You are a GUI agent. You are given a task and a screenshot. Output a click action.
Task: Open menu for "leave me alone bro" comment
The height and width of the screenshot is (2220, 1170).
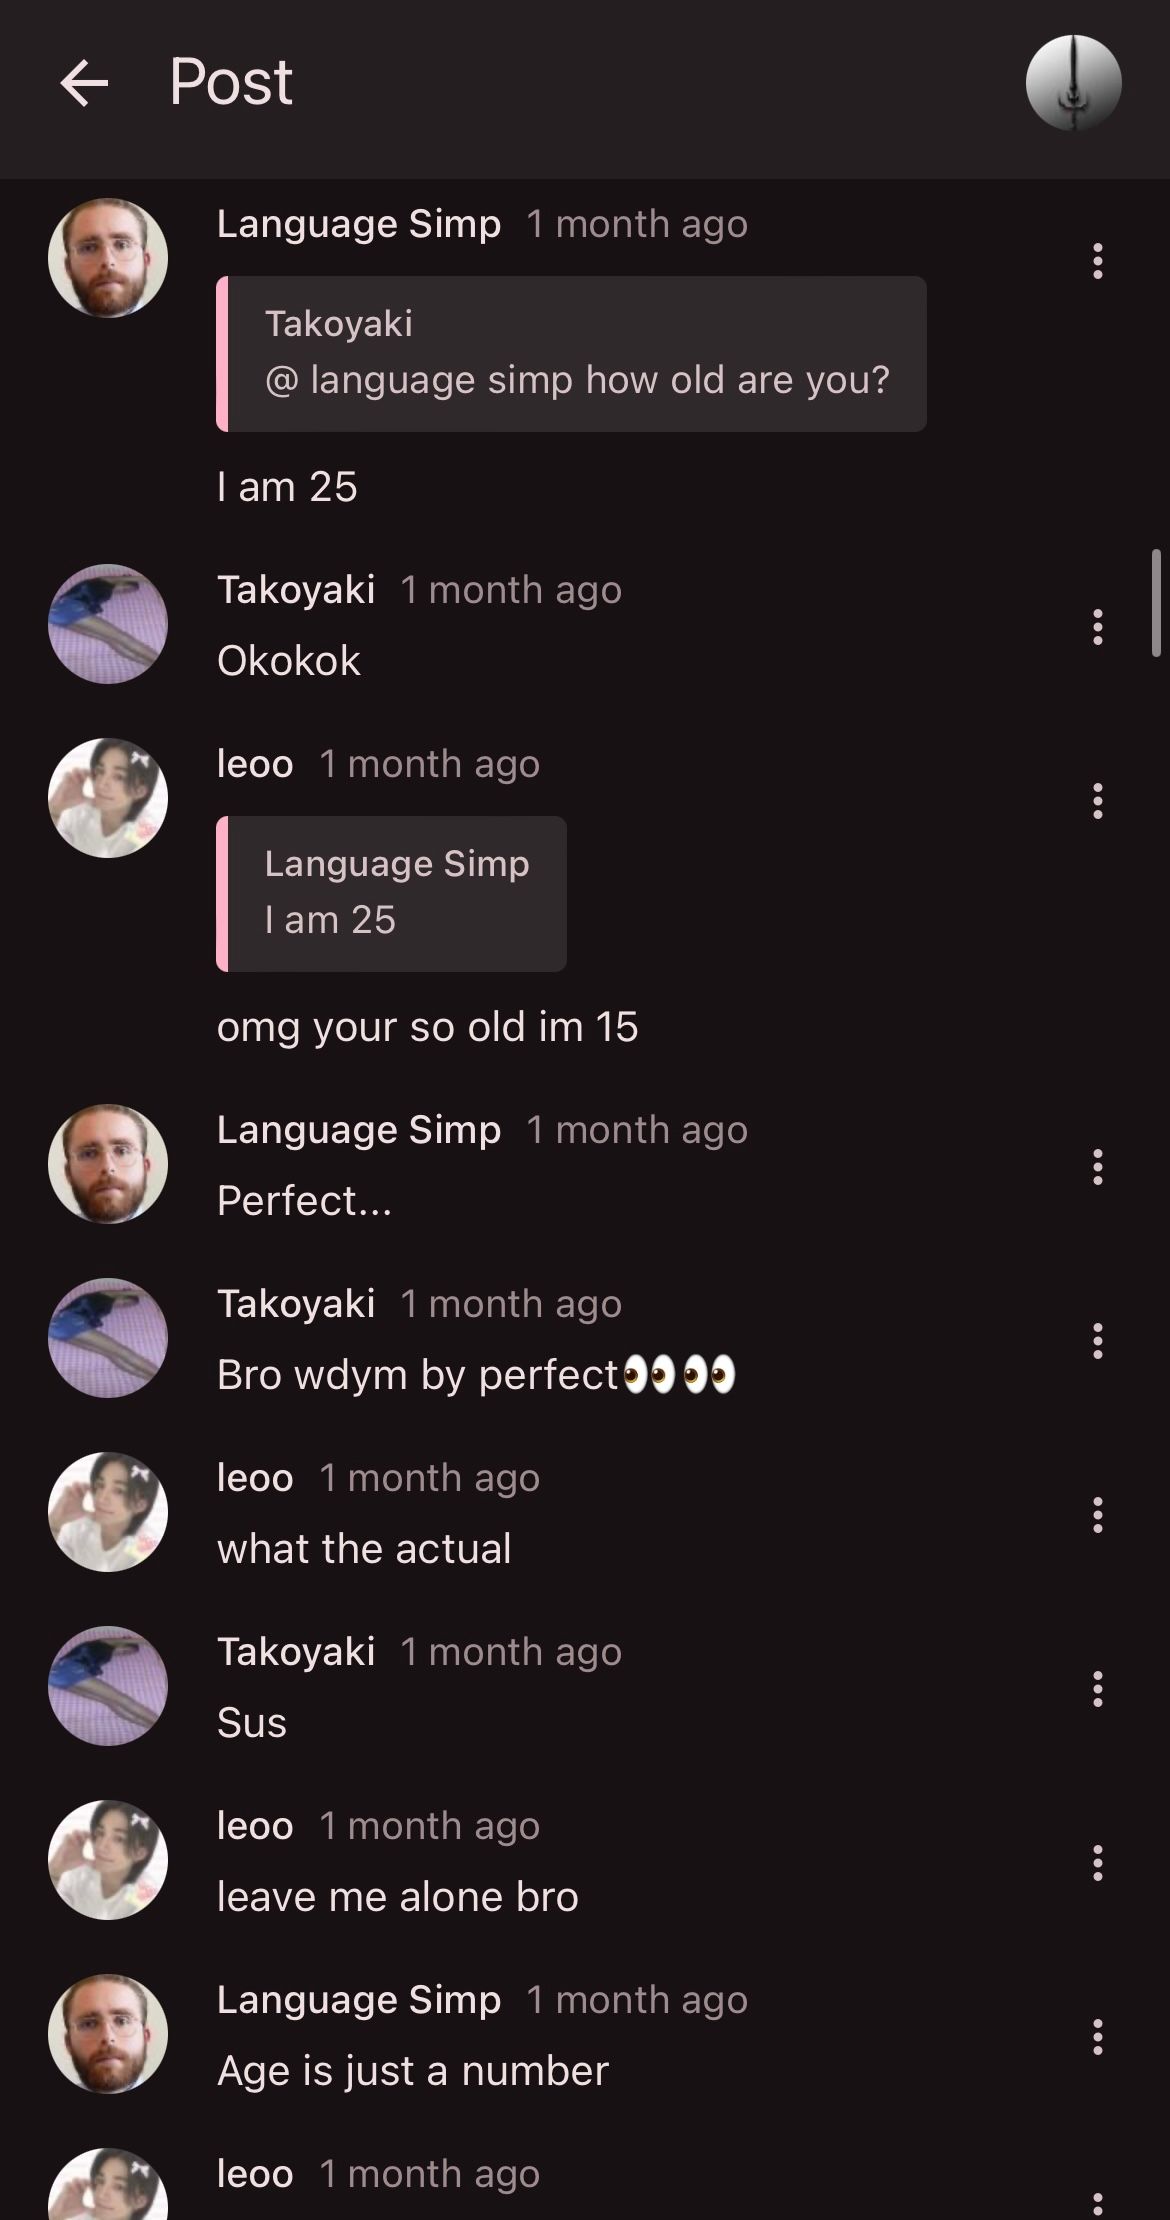pos(1097,1863)
